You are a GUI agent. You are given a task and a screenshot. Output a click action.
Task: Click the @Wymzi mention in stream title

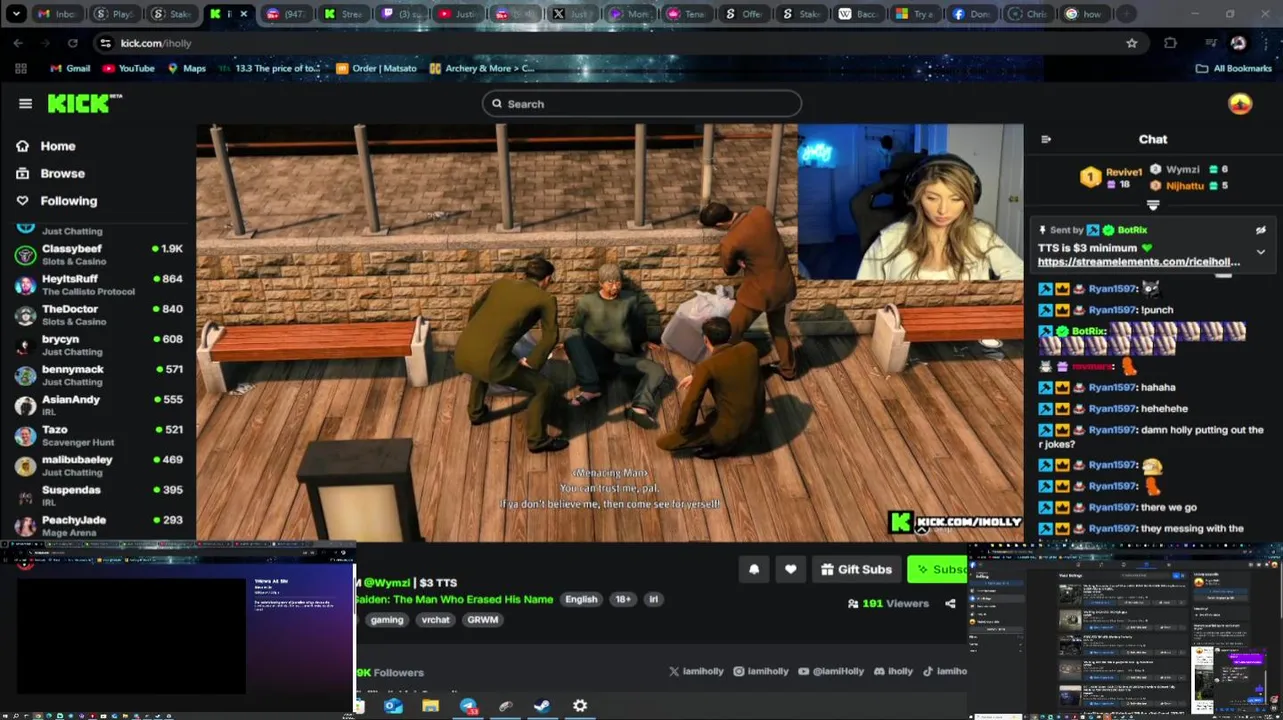[386, 582]
